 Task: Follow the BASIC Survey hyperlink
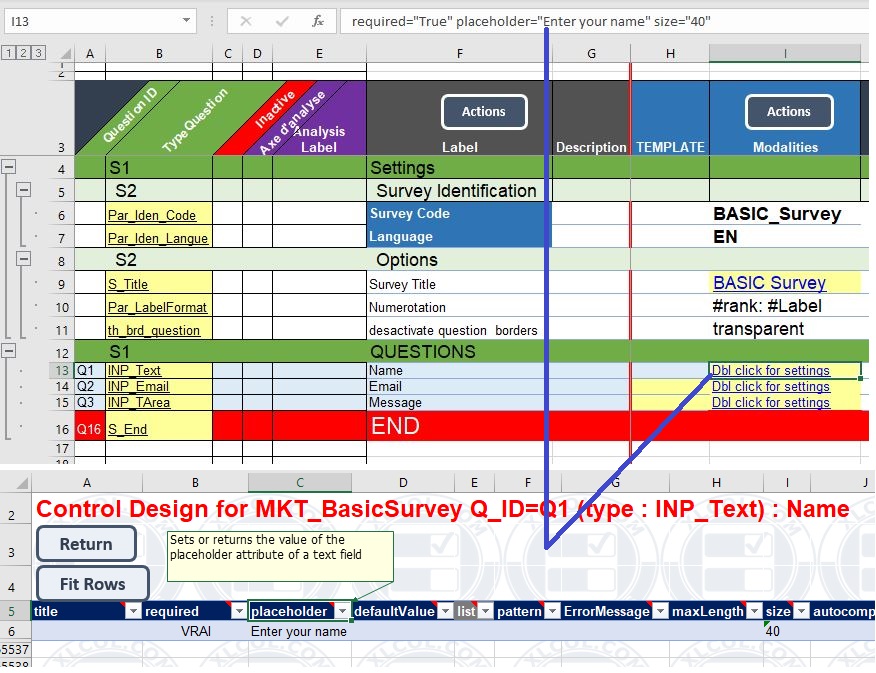(x=768, y=283)
